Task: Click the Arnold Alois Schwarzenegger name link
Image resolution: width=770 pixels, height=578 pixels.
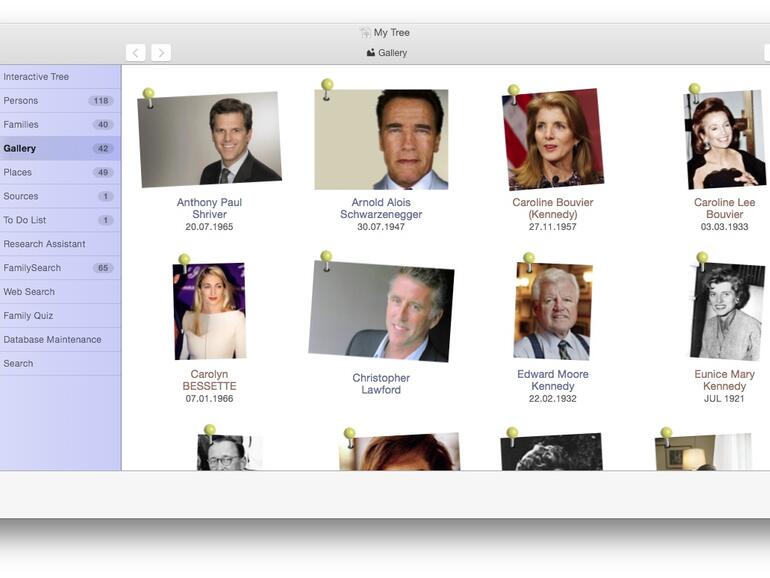Action: click(381, 208)
